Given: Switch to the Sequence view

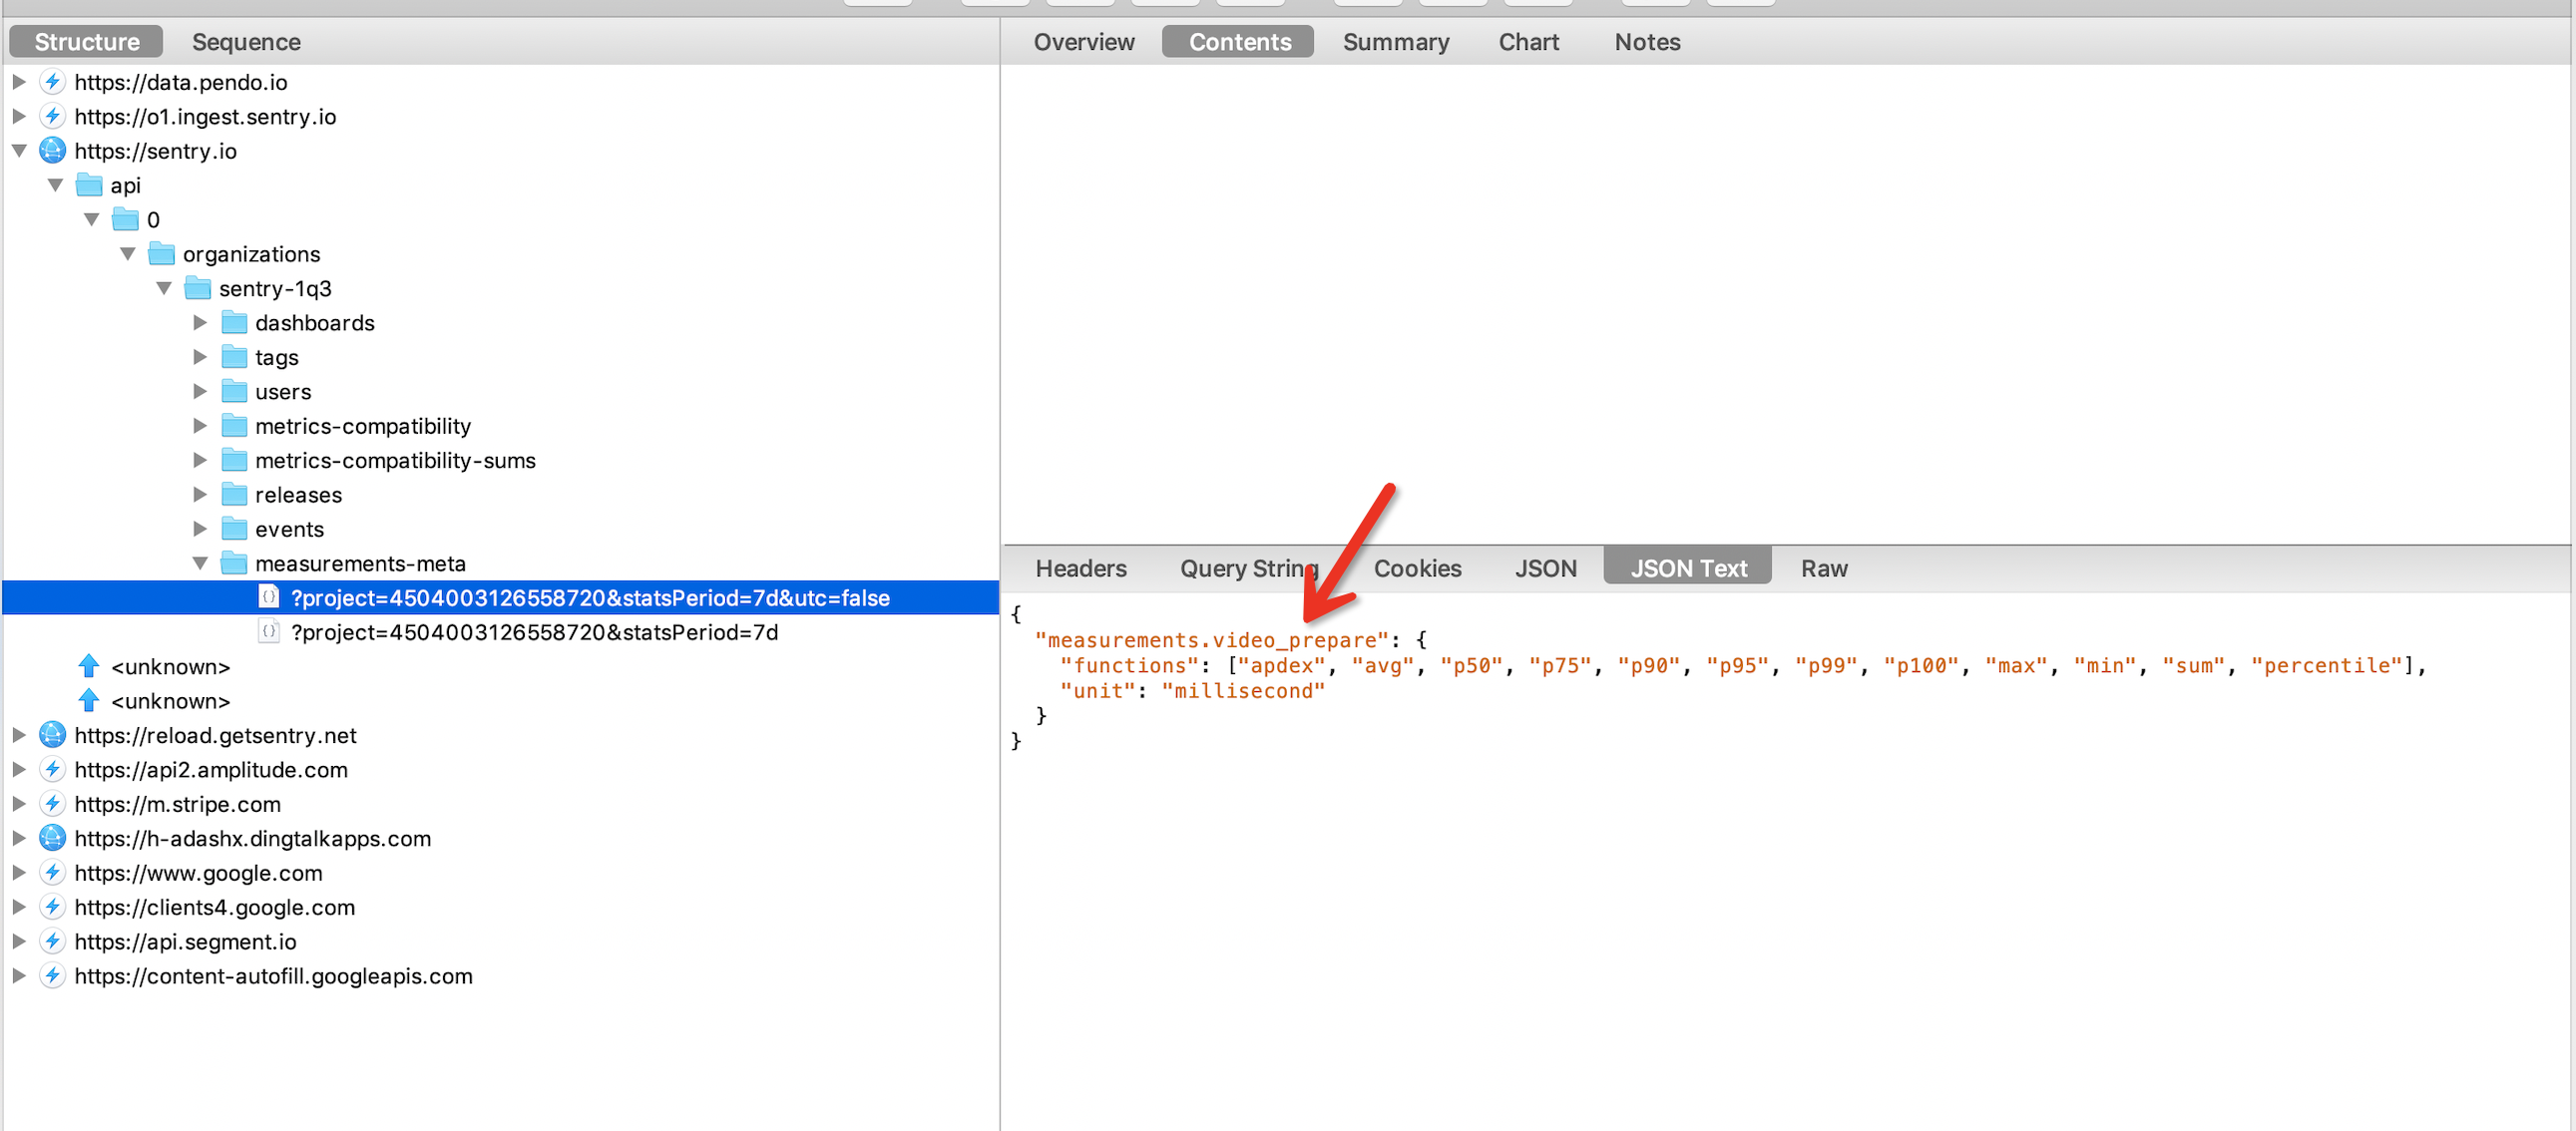Looking at the screenshot, I should click(246, 41).
